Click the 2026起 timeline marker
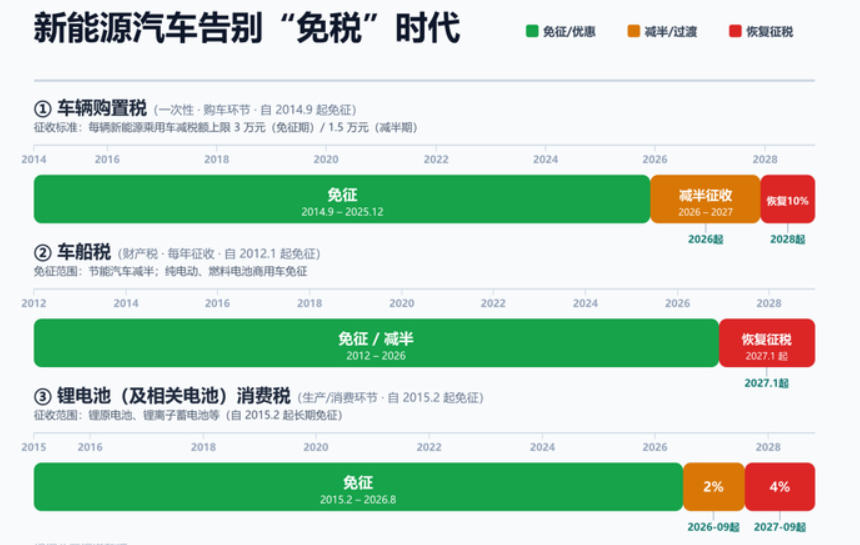The height and width of the screenshot is (545, 860). click(705, 239)
